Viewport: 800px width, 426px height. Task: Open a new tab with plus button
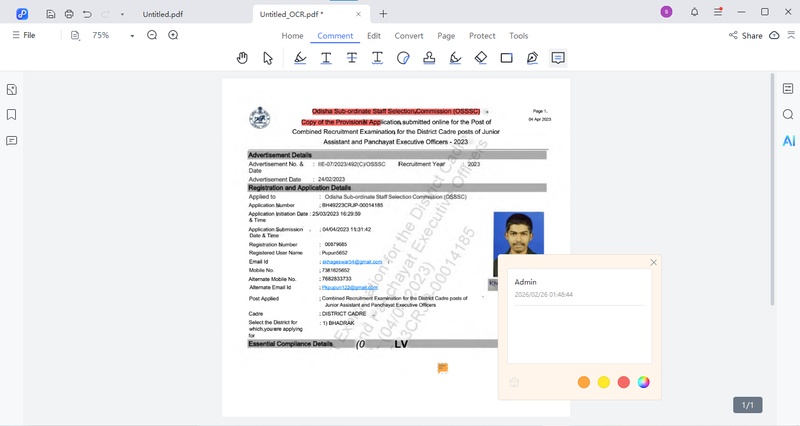tap(383, 14)
